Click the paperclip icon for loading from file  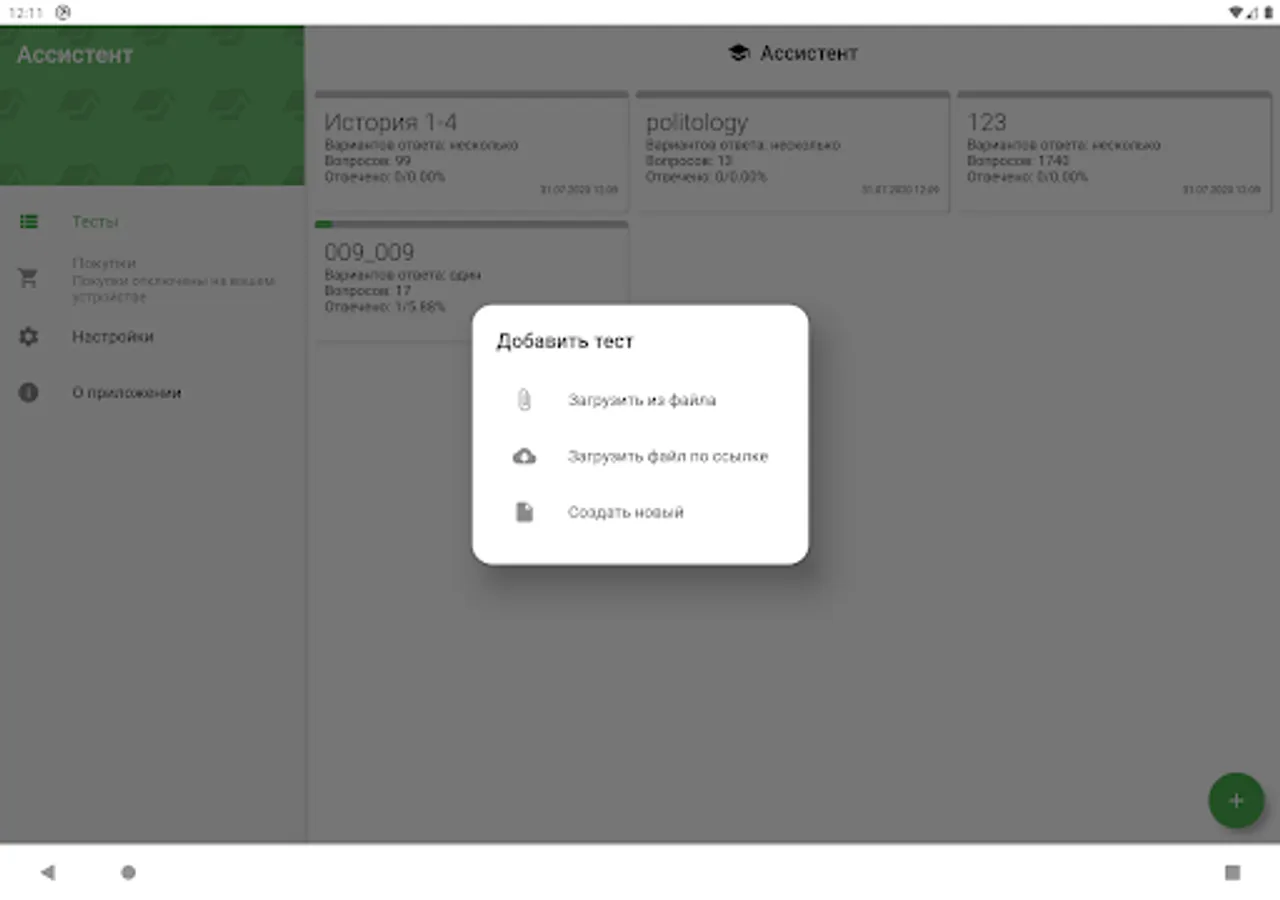tap(524, 400)
